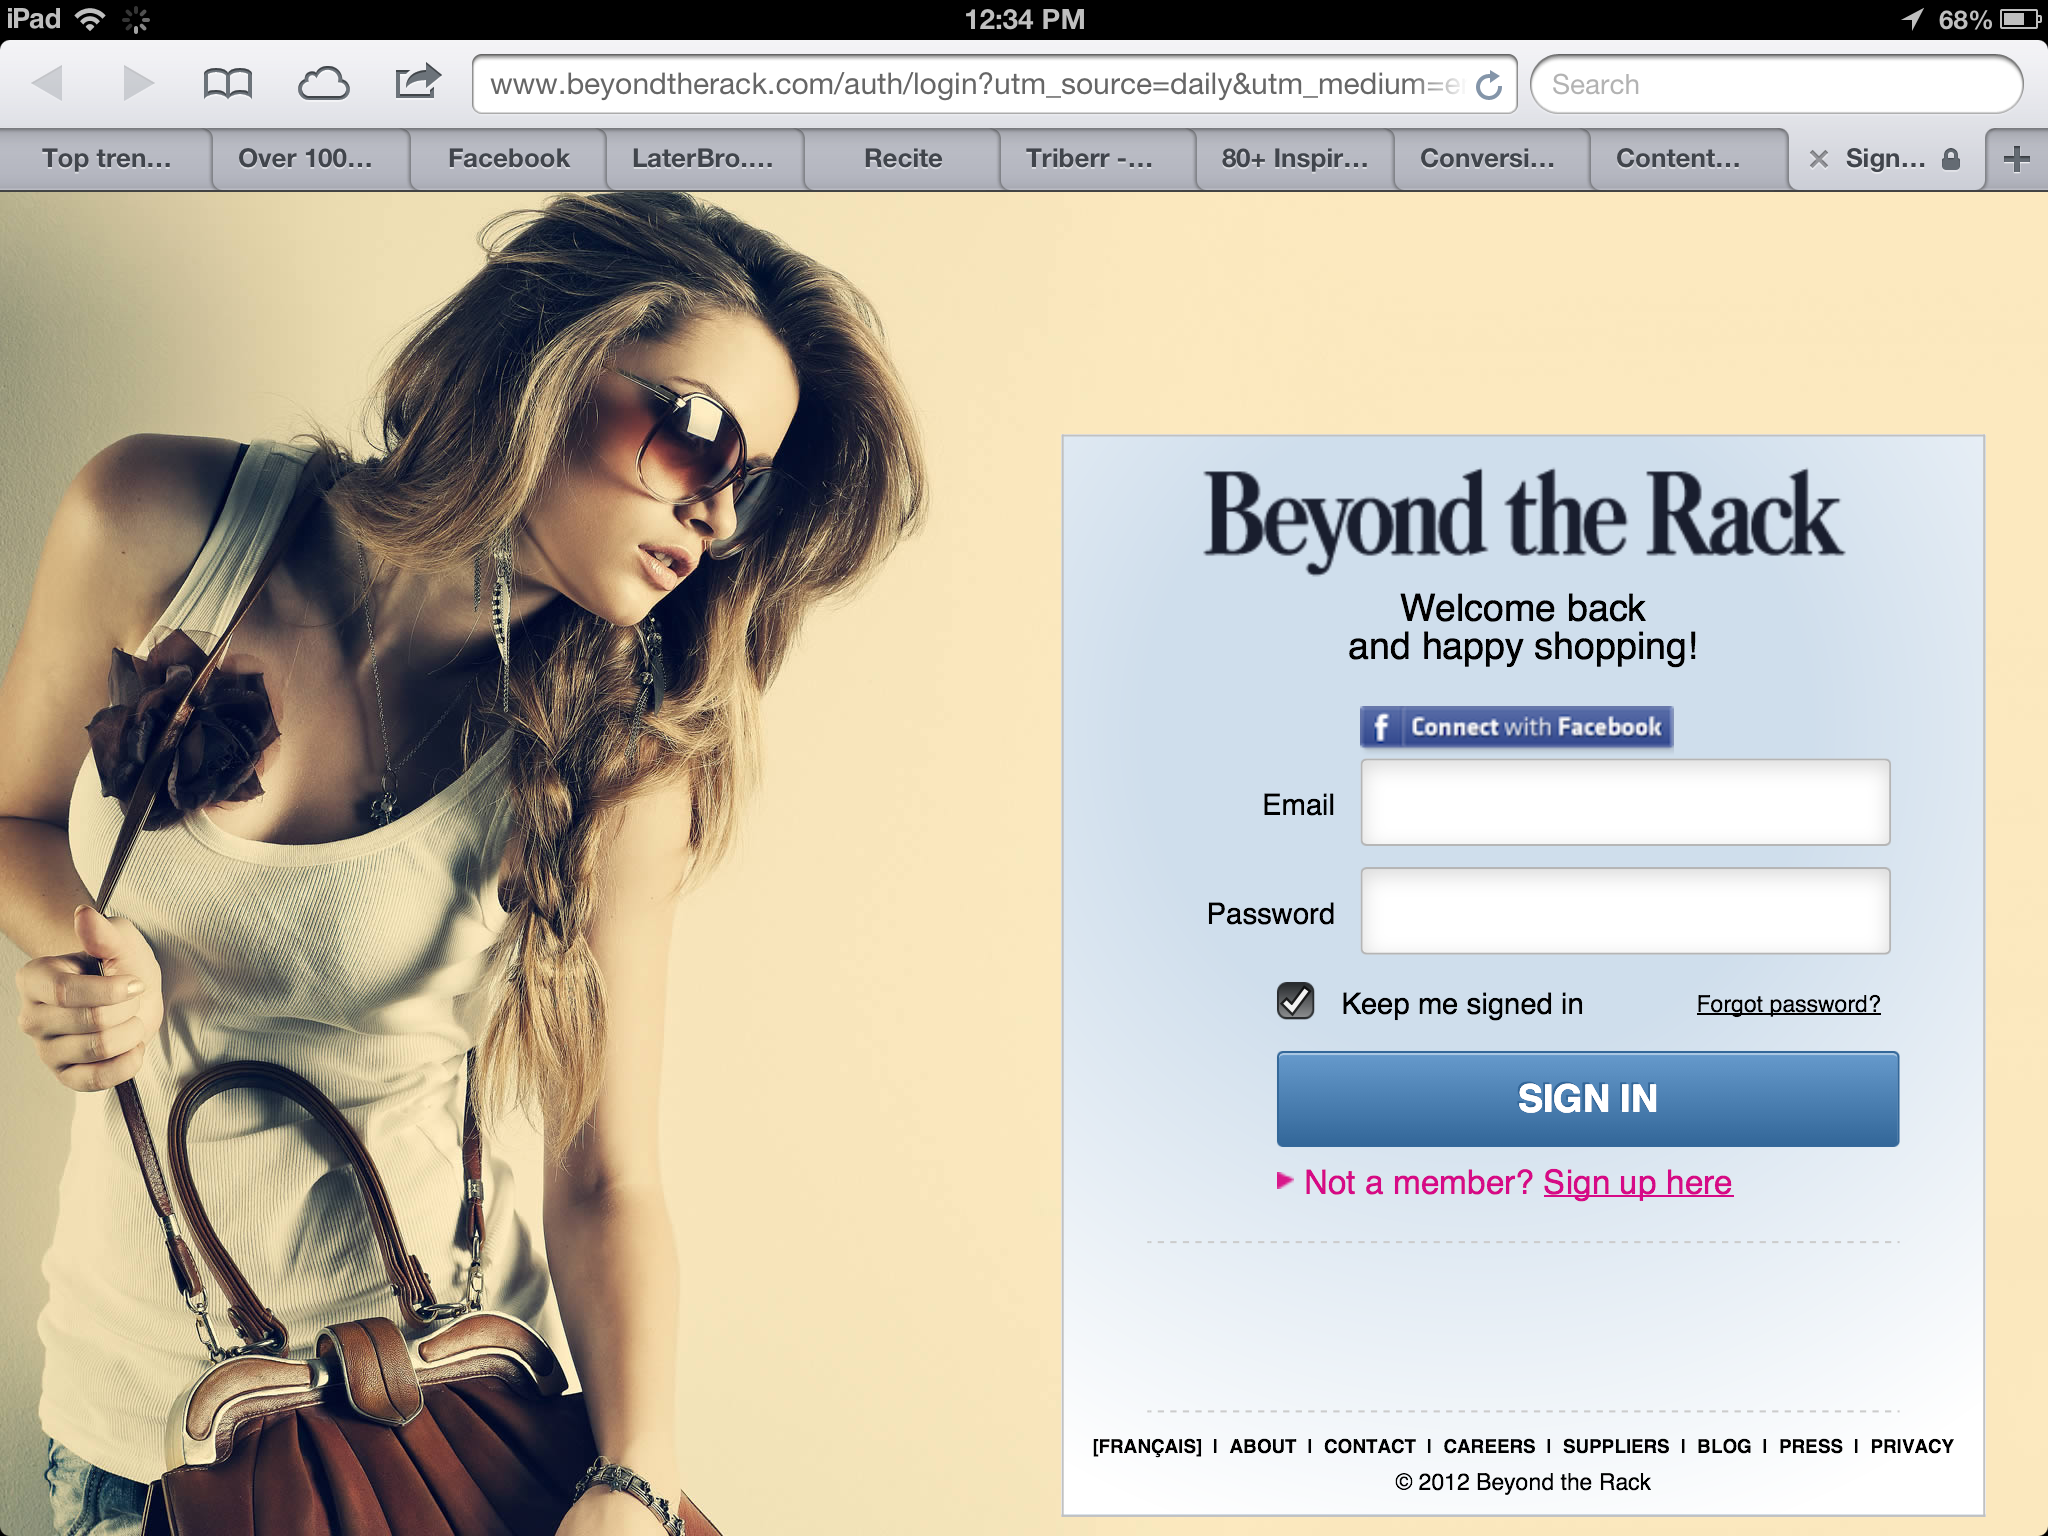
Task: Open iCloud tabs cloud icon
Action: (x=323, y=83)
